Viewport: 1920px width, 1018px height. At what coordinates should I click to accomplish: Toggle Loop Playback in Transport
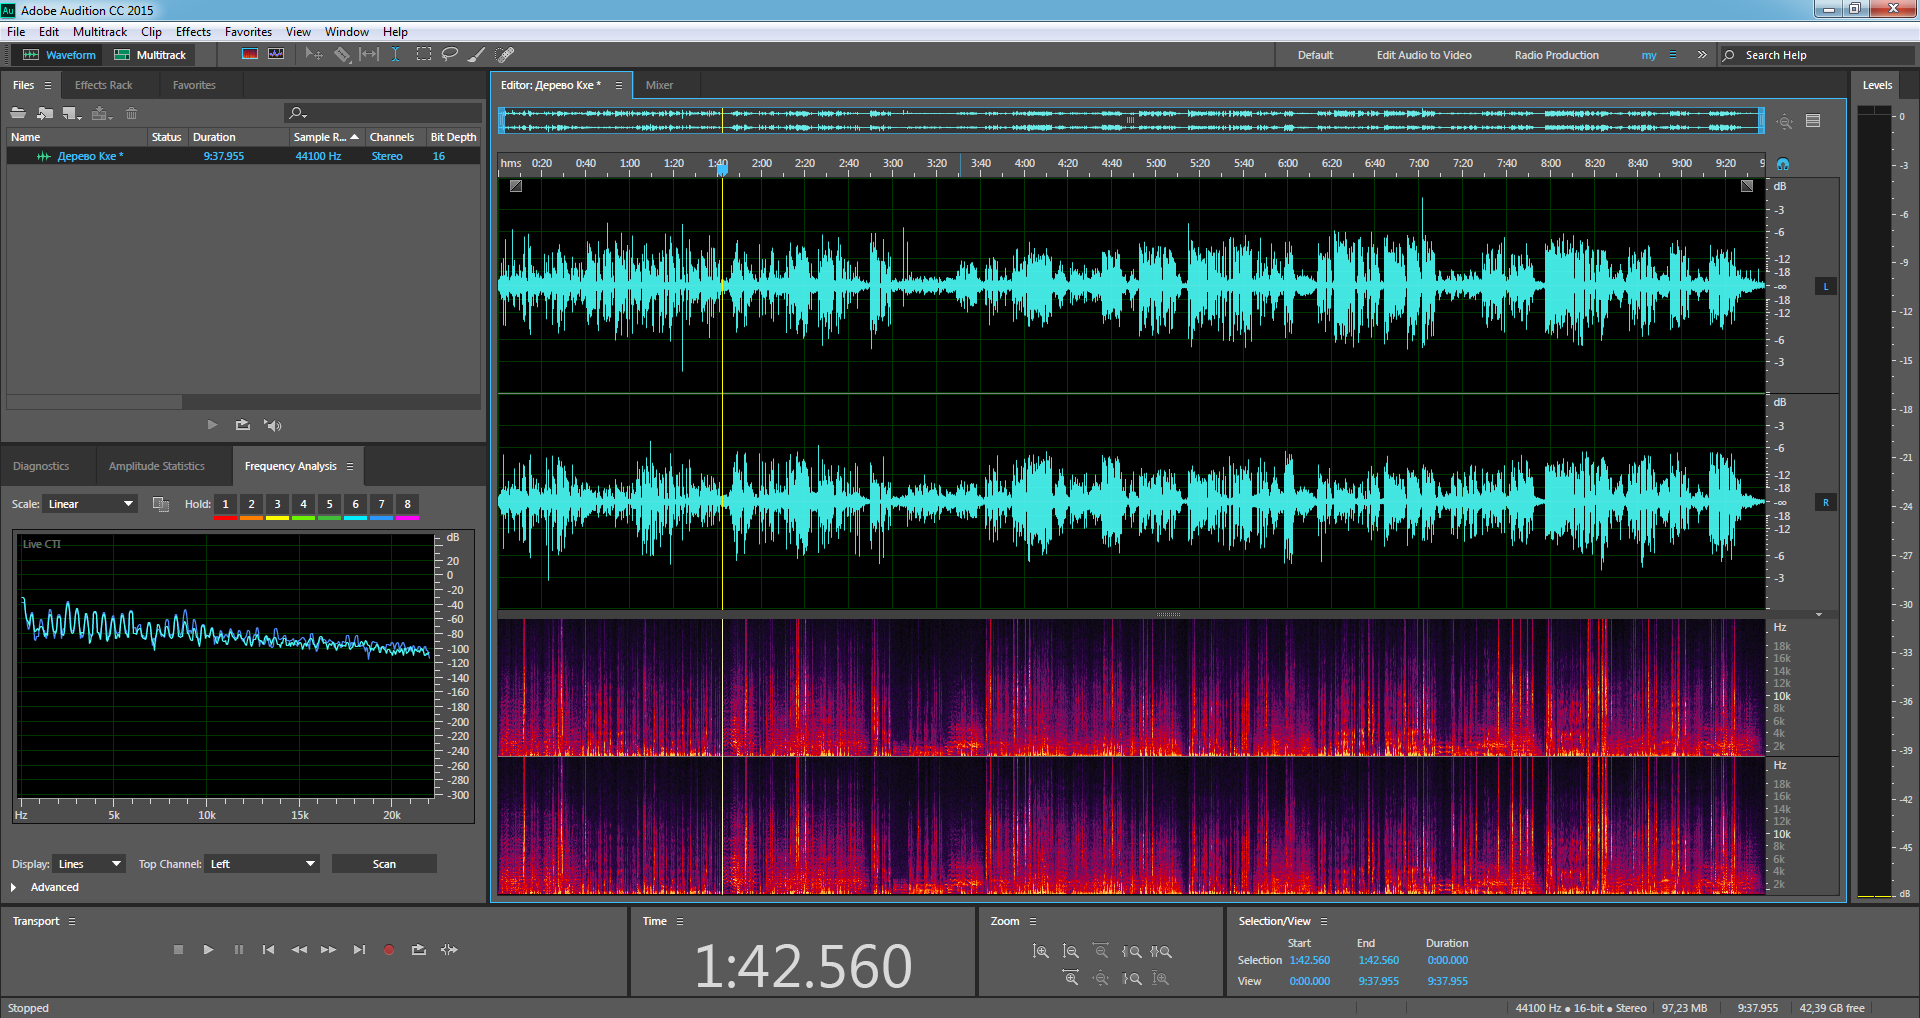click(419, 950)
